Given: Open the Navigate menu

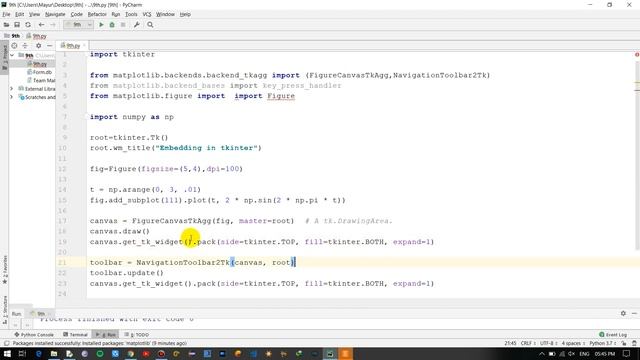Looking at the screenshot, I should [x=55, y=14].
